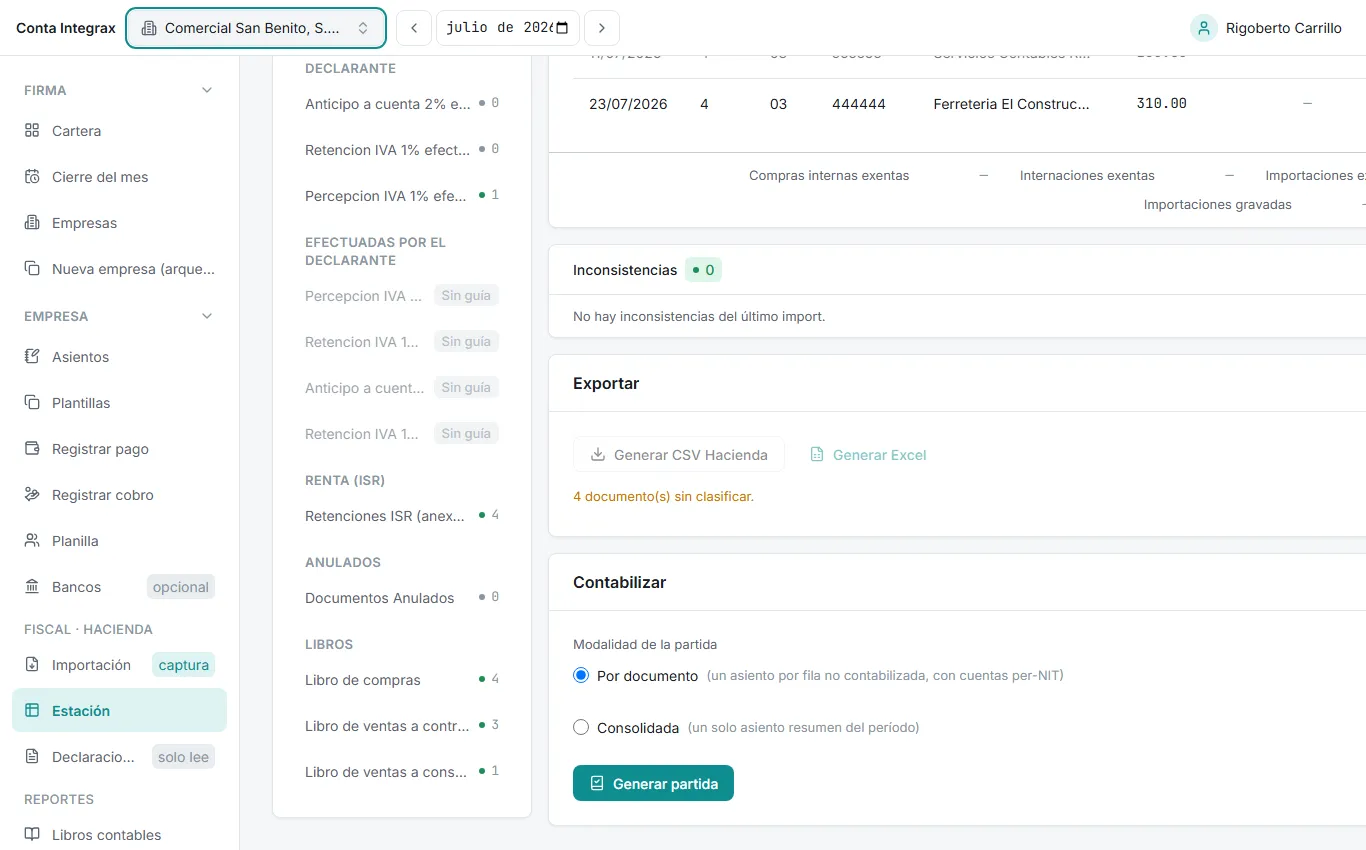Click the month input showing julio de 2026
1366x850 pixels.
coord(508,28)
